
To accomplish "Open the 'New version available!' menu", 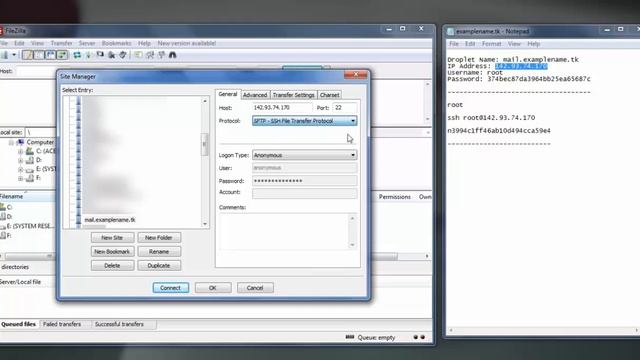I will 187,43.
